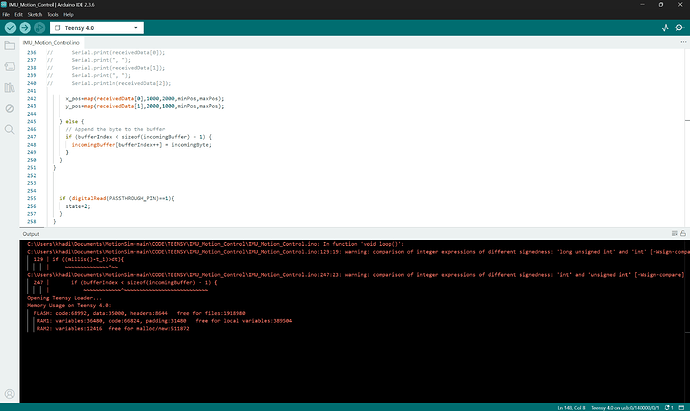Viewport: 690px width, 411px height.
Task: Open the Debug sidebar panel
Action: [10, 108]
